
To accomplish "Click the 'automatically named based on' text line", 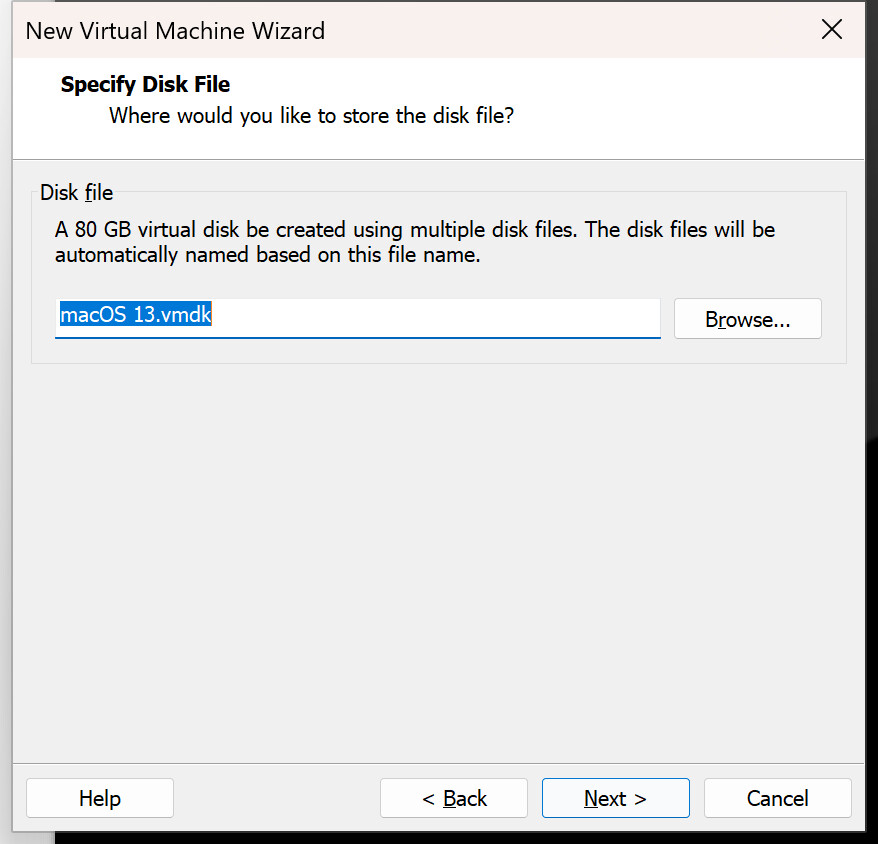I will (268, 255).
